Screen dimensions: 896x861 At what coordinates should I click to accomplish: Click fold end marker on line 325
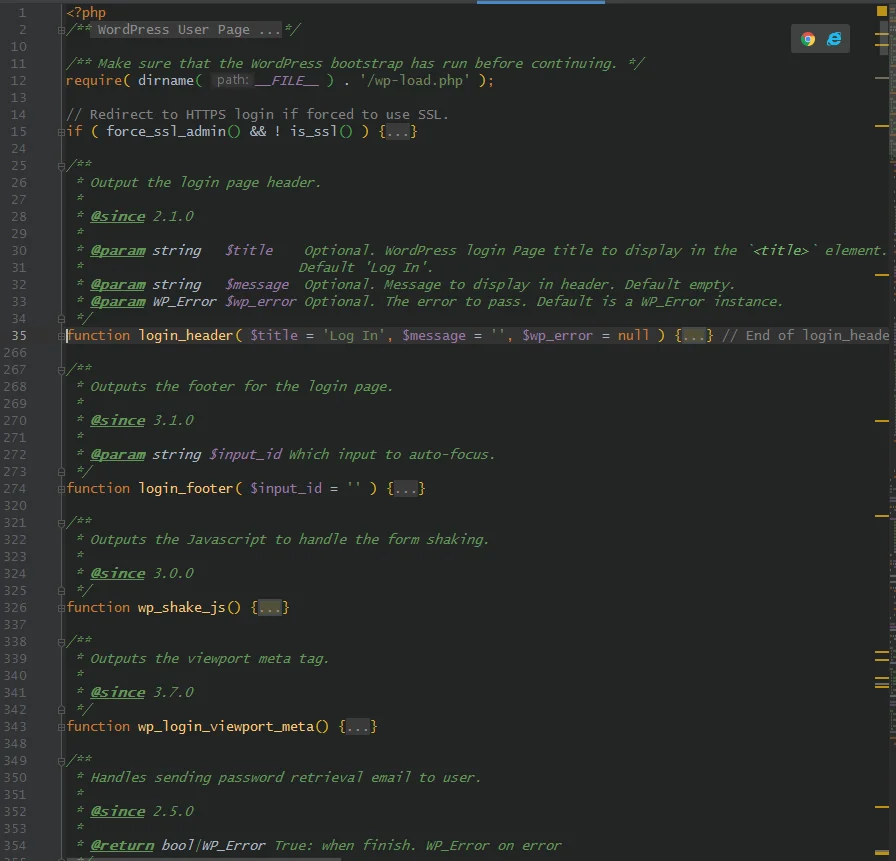point(61,590)
